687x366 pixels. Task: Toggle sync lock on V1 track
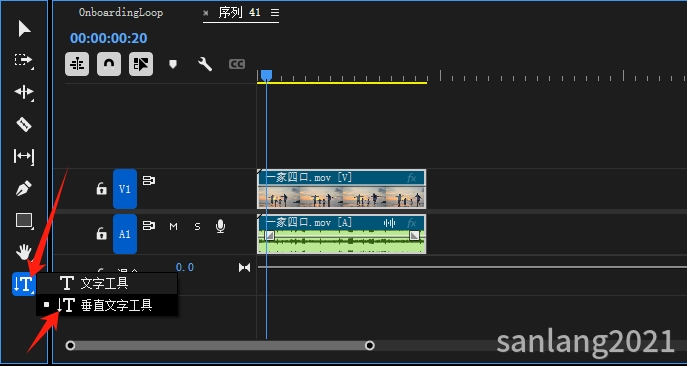click(149, 180)
